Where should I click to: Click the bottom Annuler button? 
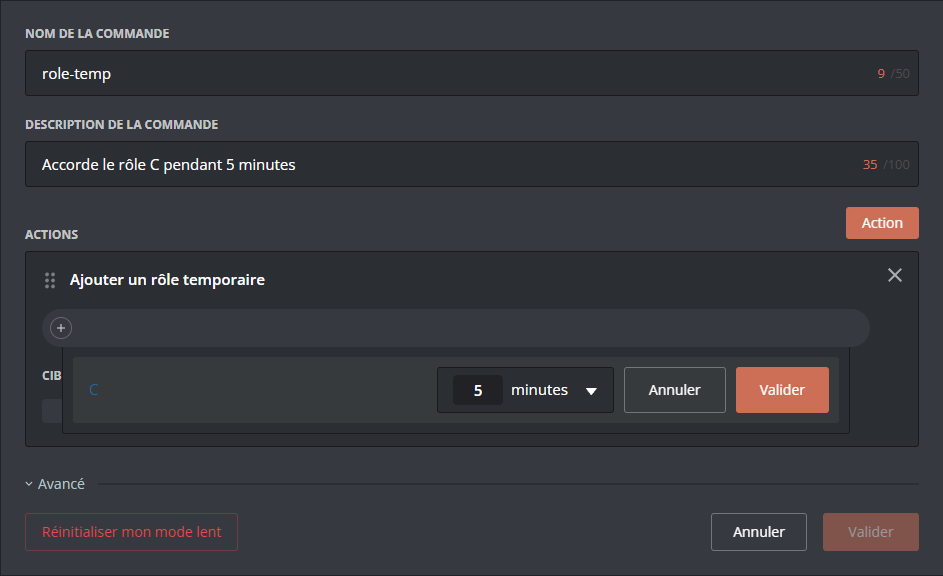click(x=758, y=532)
